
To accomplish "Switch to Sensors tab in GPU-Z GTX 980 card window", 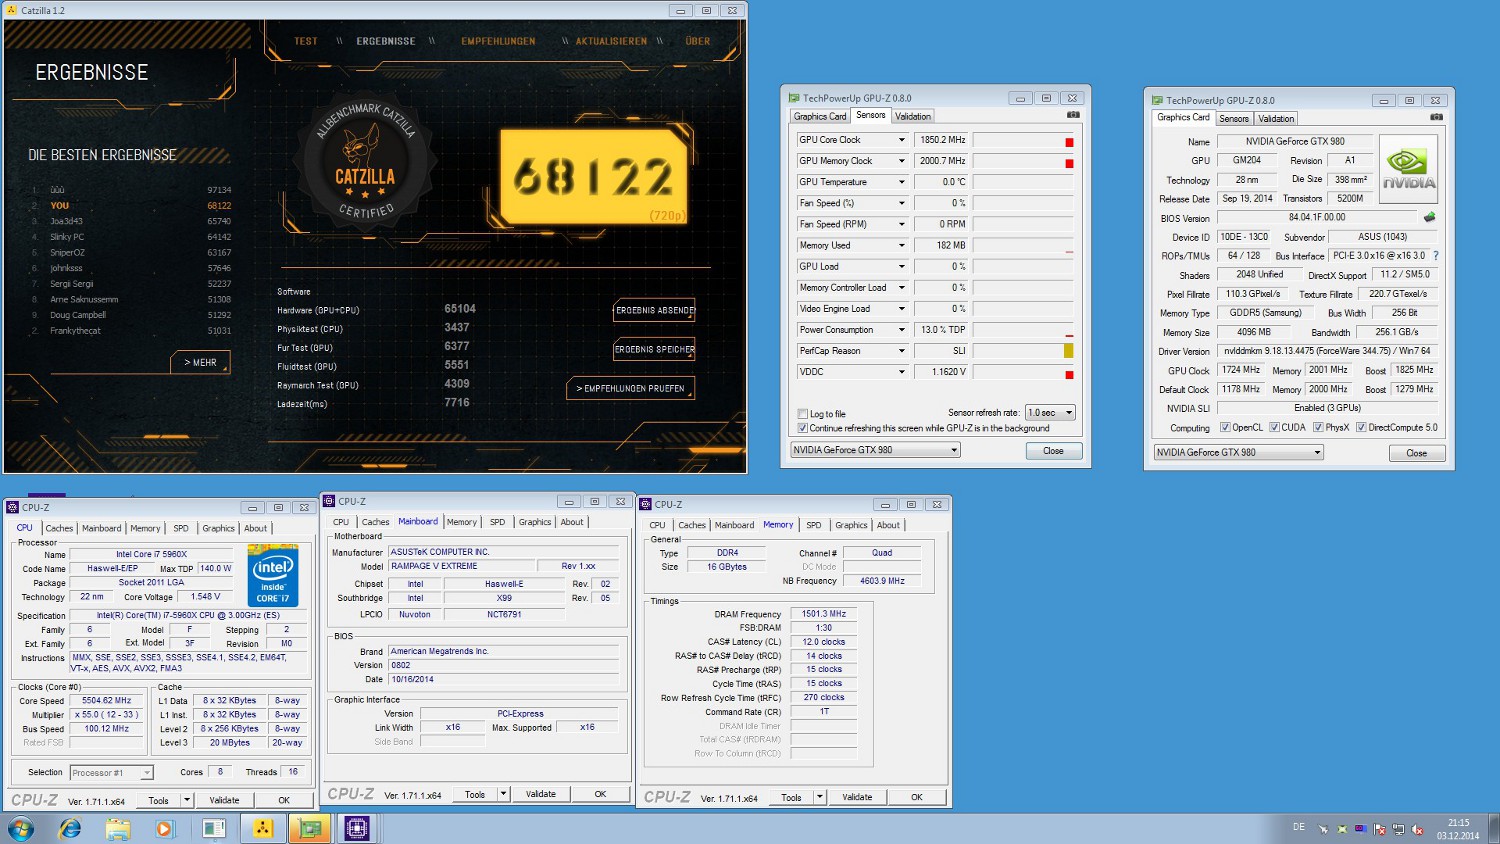I will pos(1234,118).
